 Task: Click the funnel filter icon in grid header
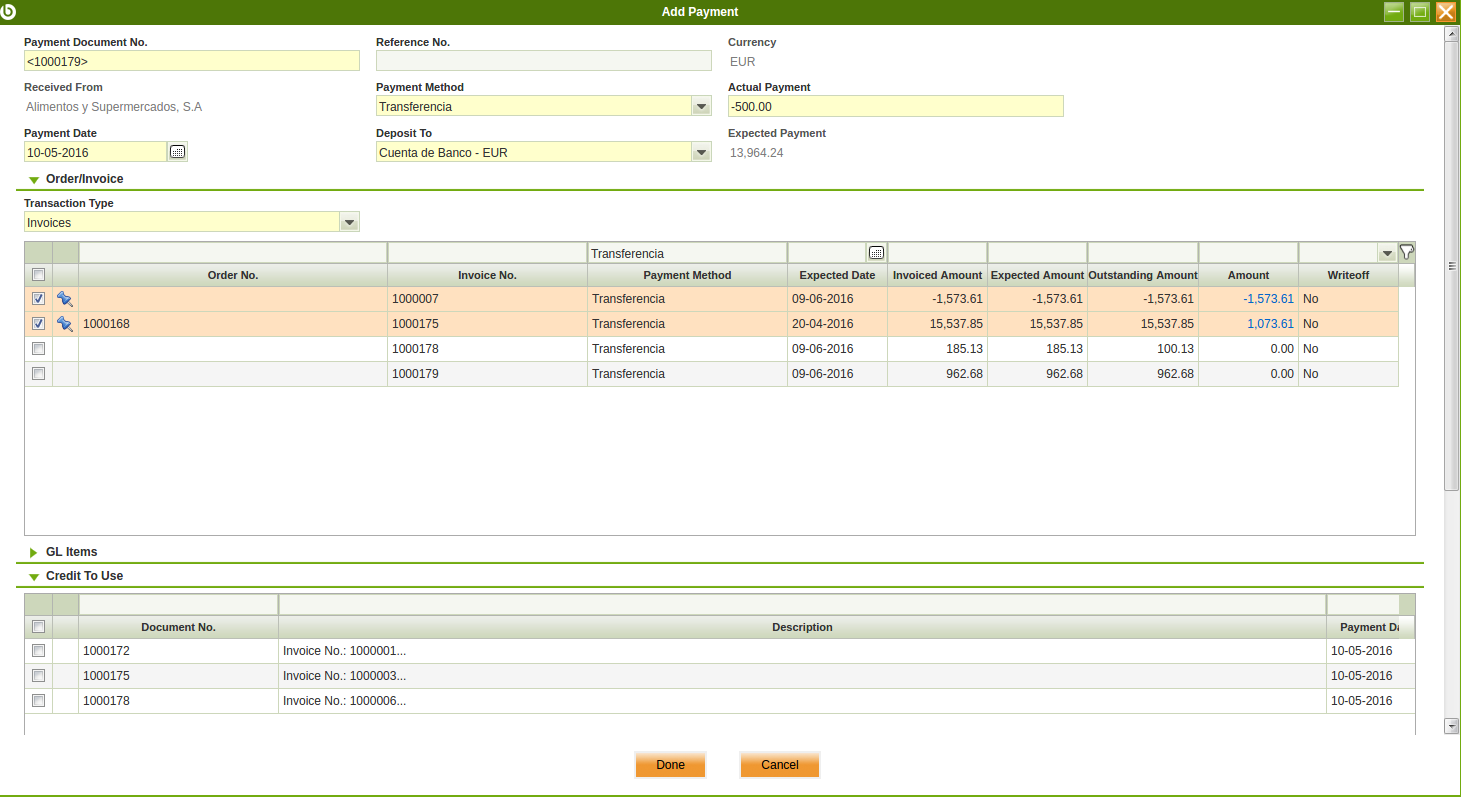pyautogui.click(x=1406, y=252)
